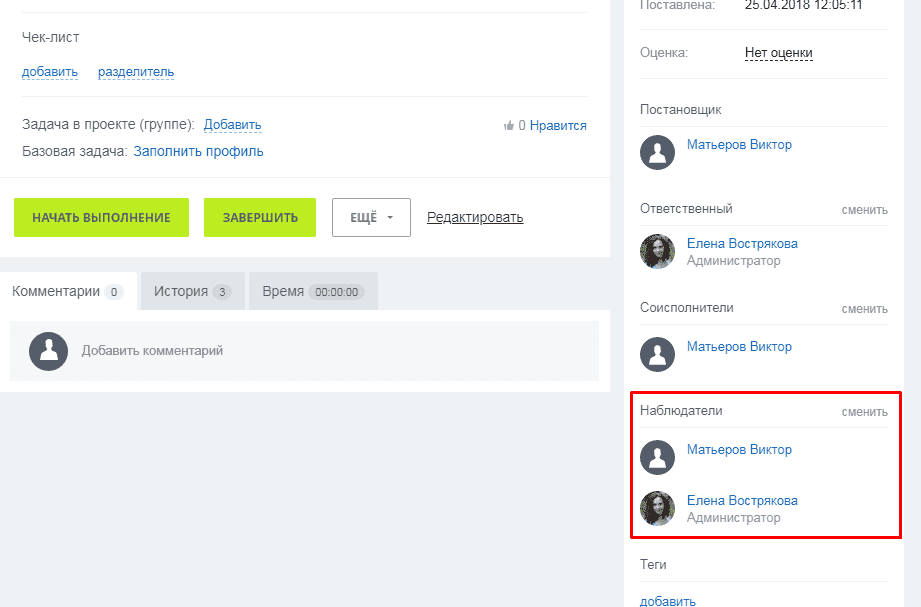Click добавить under Чек-лист
The height and width of the screenshot is (607, 921).
point(49,72)
